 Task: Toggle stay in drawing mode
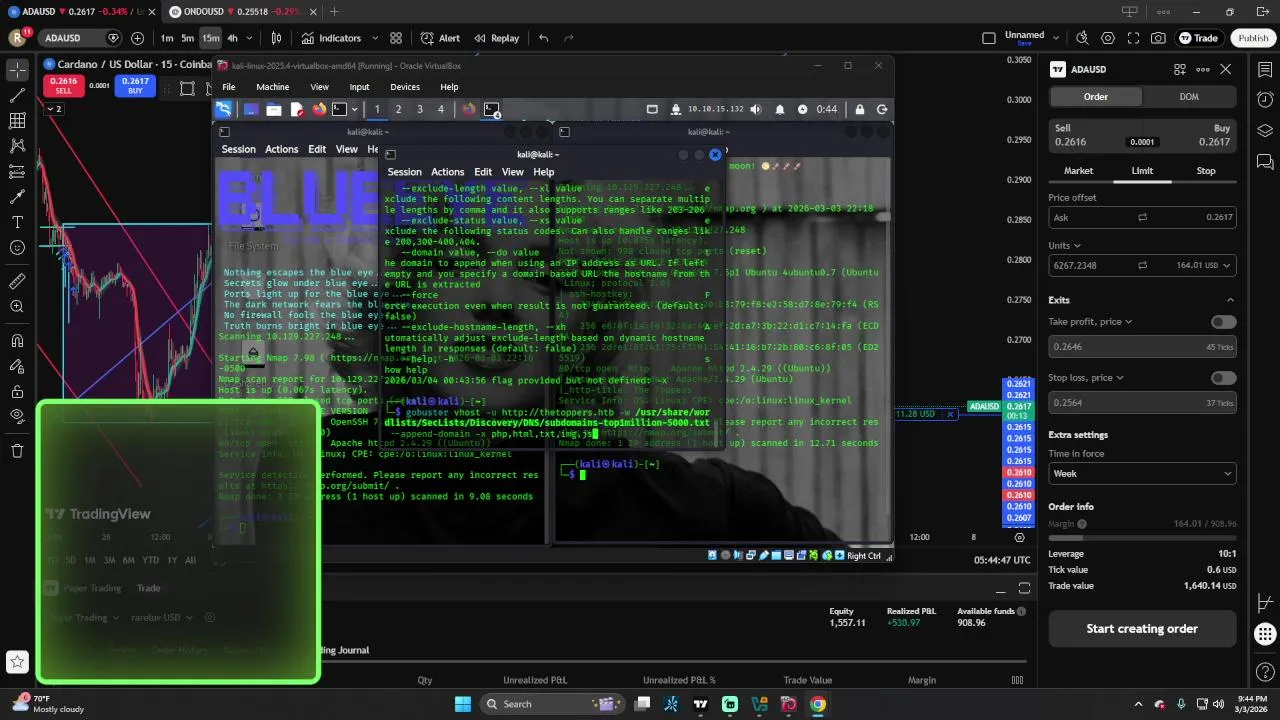pyautogui.click(x=17, y=366)
